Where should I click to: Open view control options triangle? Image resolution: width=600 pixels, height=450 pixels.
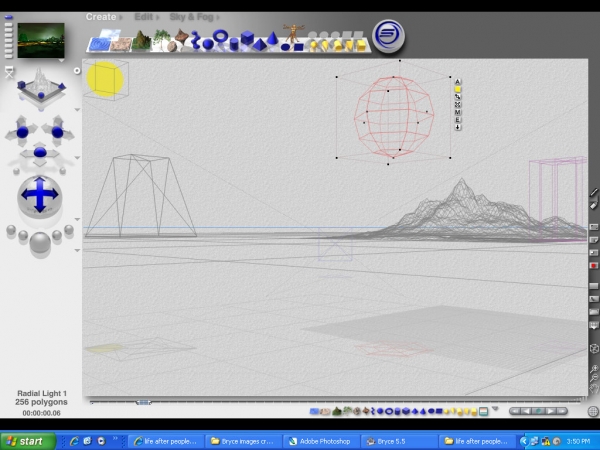click(x=77, y=110)
